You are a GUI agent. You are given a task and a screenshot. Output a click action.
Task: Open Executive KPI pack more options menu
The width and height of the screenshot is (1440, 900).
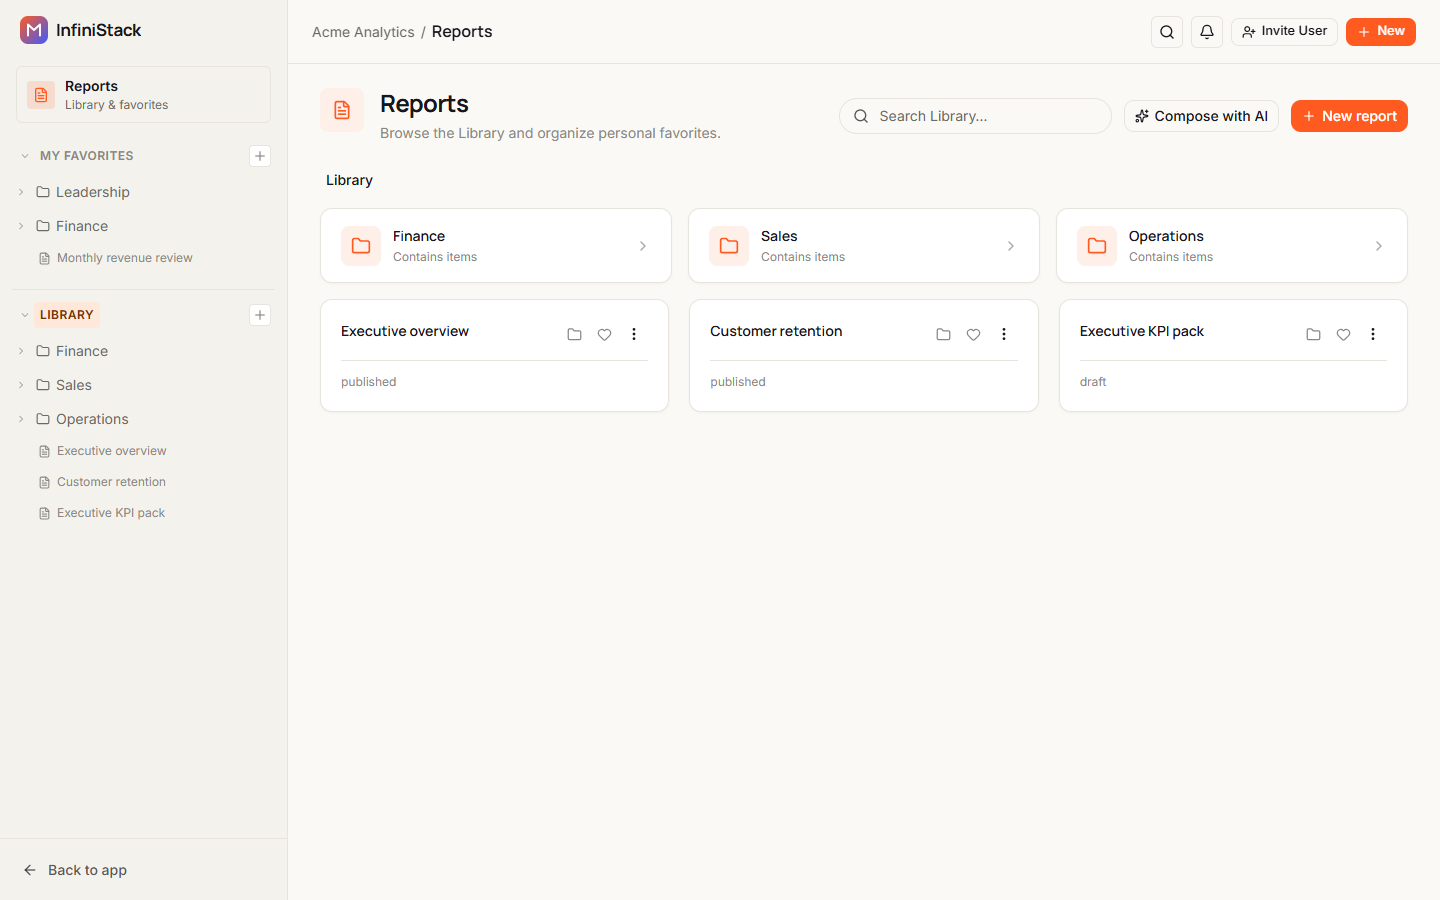click(1373, 334)
